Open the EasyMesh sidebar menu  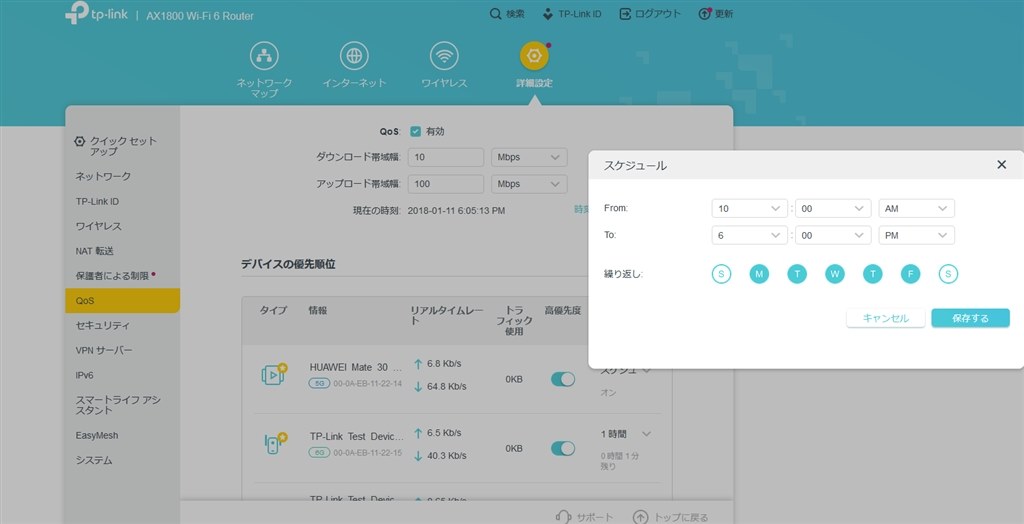[x=97, y=435]
